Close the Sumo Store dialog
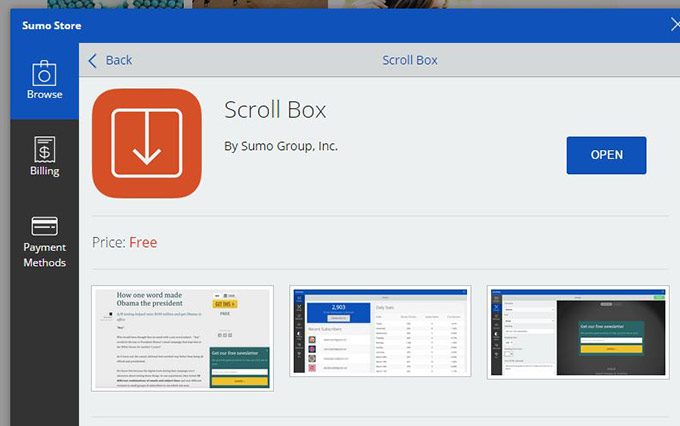 coord(675,25)
